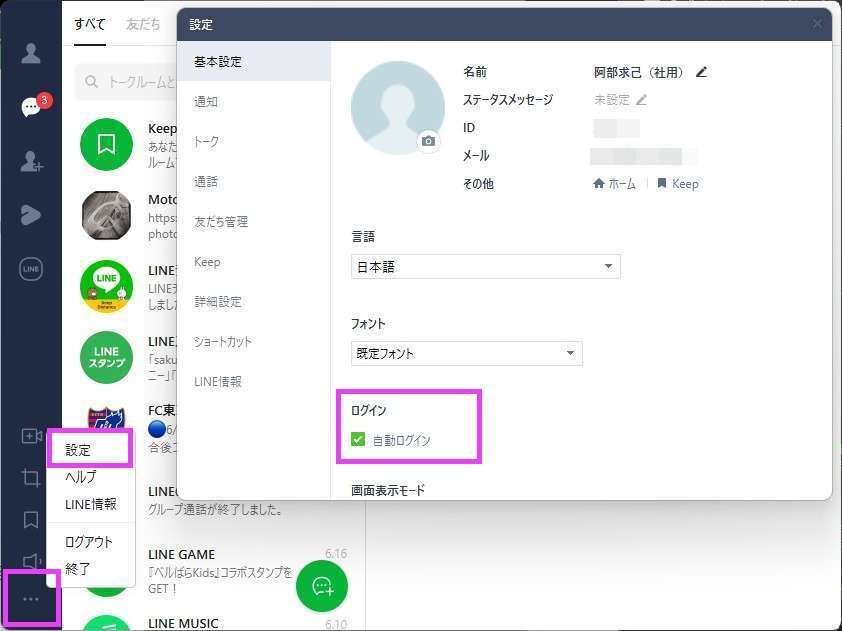842x631 pixels.
Task: Edit the name with pencil icon
Action: click(701, 71)
